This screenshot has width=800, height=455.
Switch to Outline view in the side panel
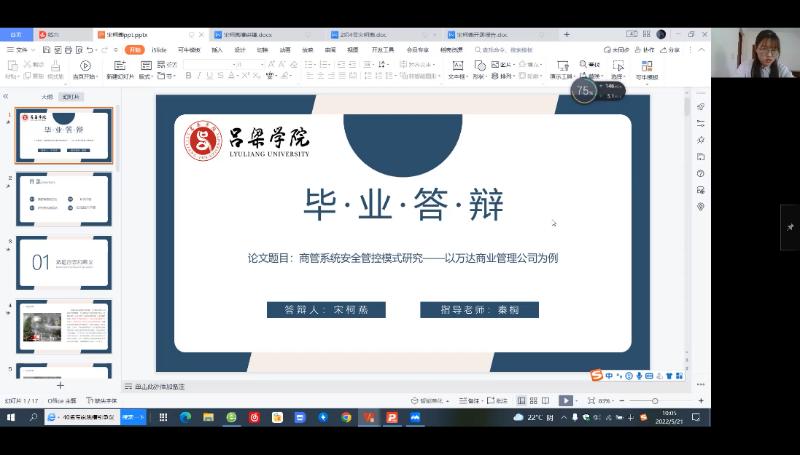tap(46, 97)
